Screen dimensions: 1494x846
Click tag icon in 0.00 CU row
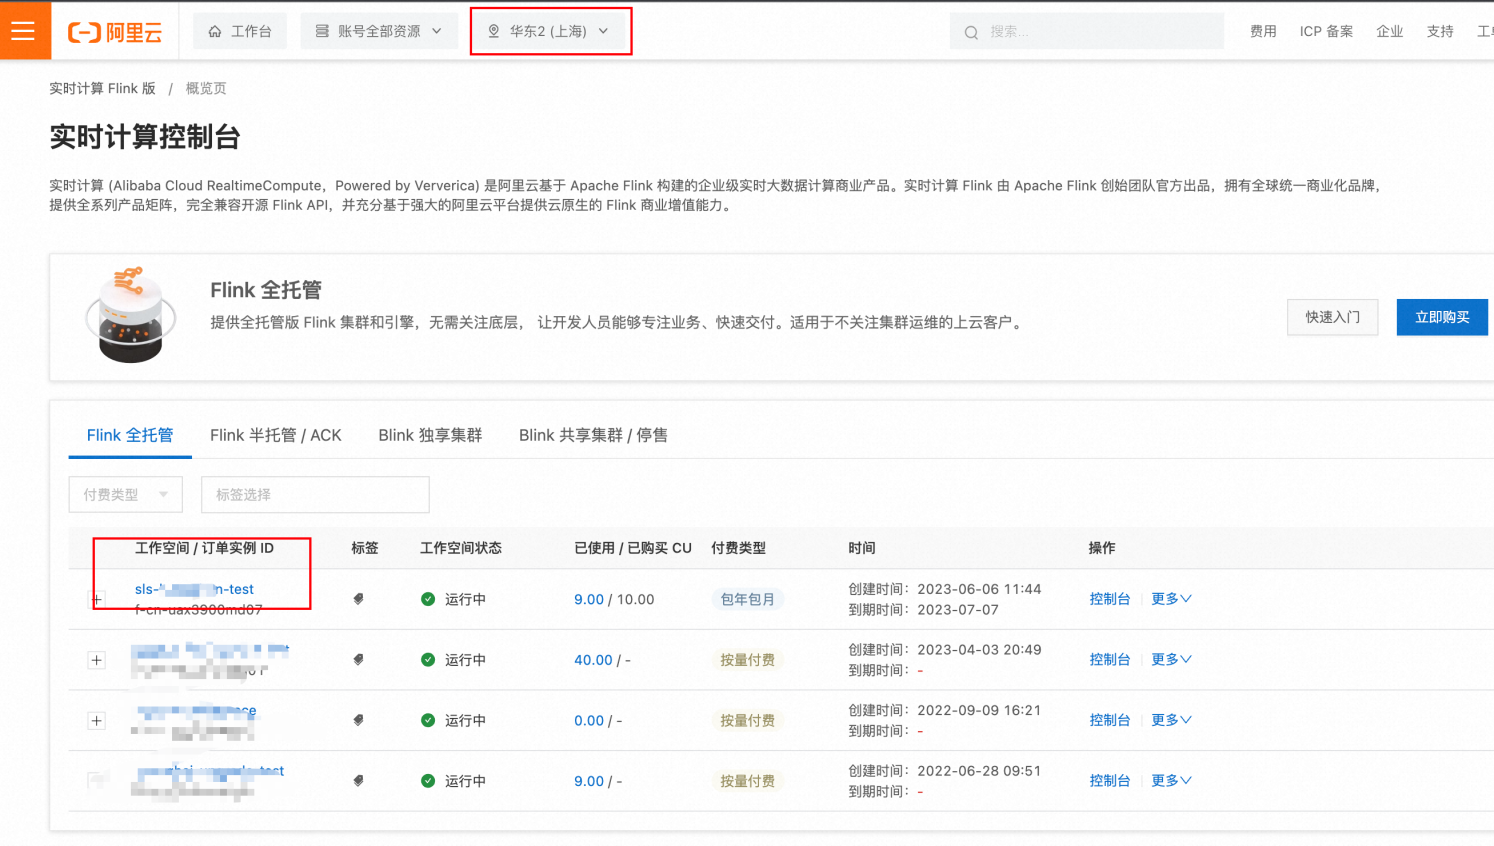coord(358,720)
